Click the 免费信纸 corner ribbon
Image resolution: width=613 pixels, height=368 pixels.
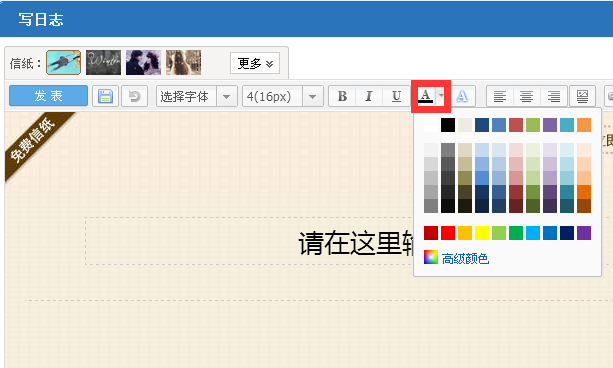34,140
